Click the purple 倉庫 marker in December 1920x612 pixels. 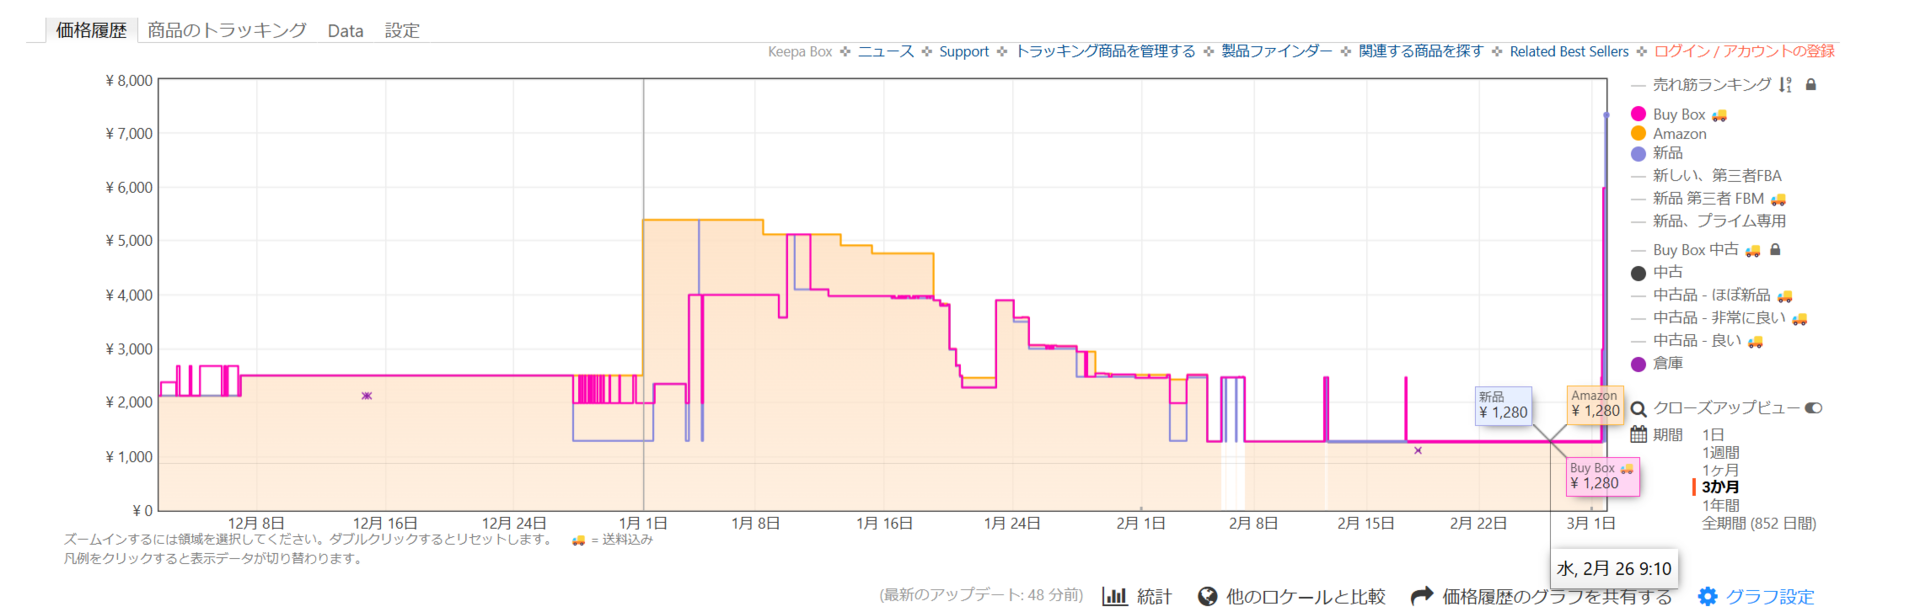(x=367, y=396)
